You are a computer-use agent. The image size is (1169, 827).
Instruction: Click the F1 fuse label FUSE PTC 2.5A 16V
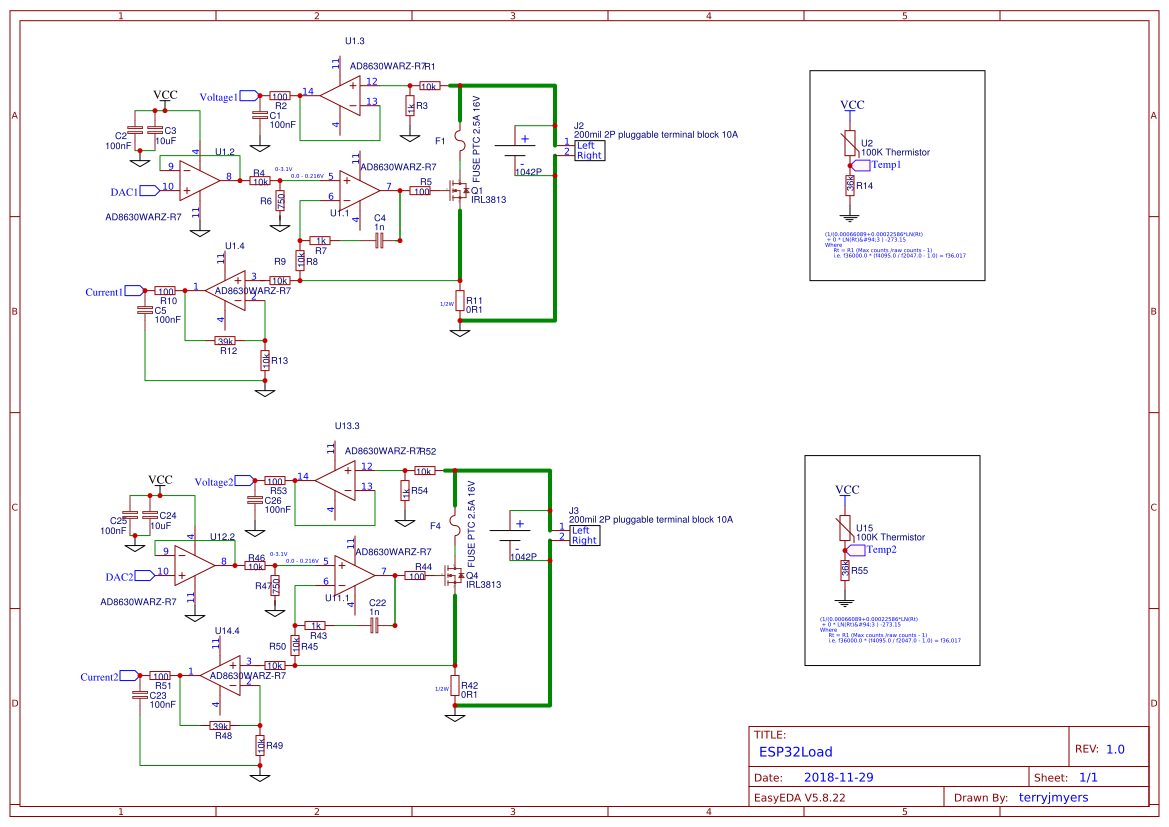coord(476,139)
